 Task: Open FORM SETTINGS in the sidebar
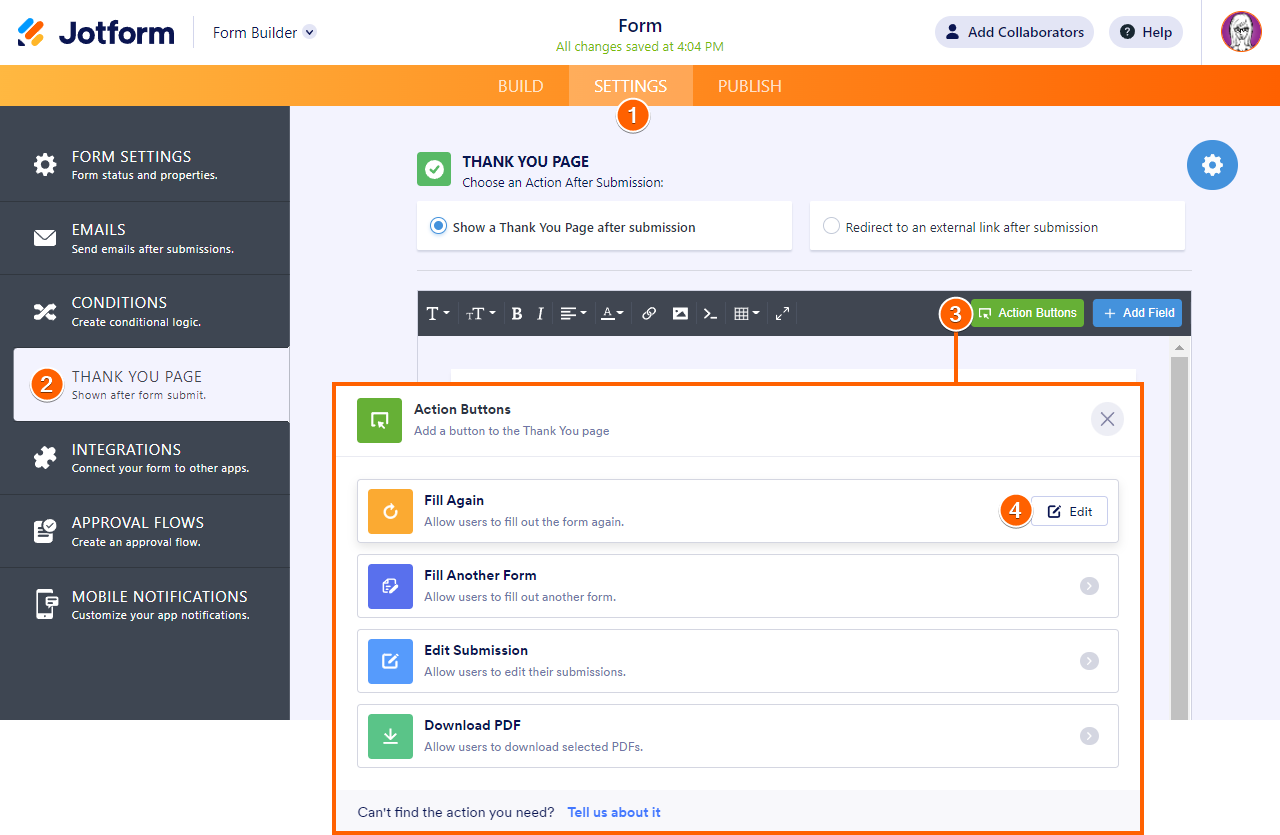145,165
